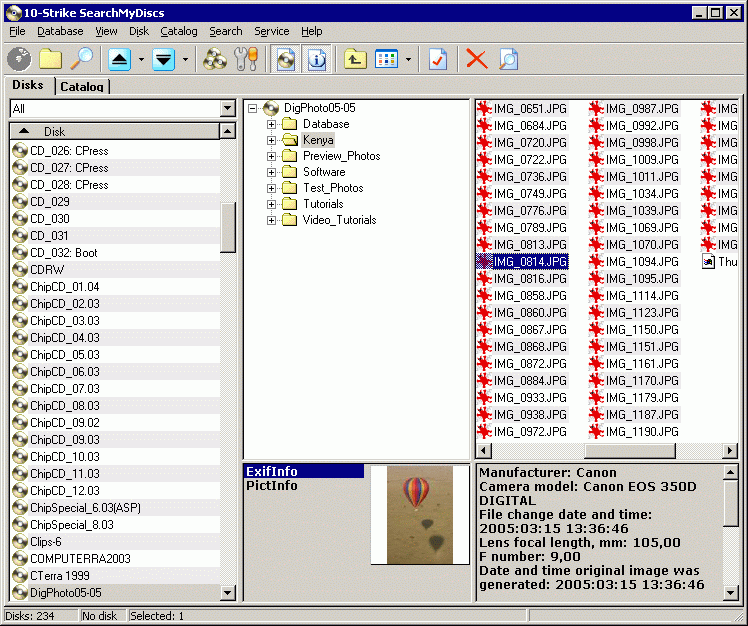Image resolution: width=748 pixels, height=626 pixels.
Task: Select file IMG_0814.JPG
Action: click(530, 261)
